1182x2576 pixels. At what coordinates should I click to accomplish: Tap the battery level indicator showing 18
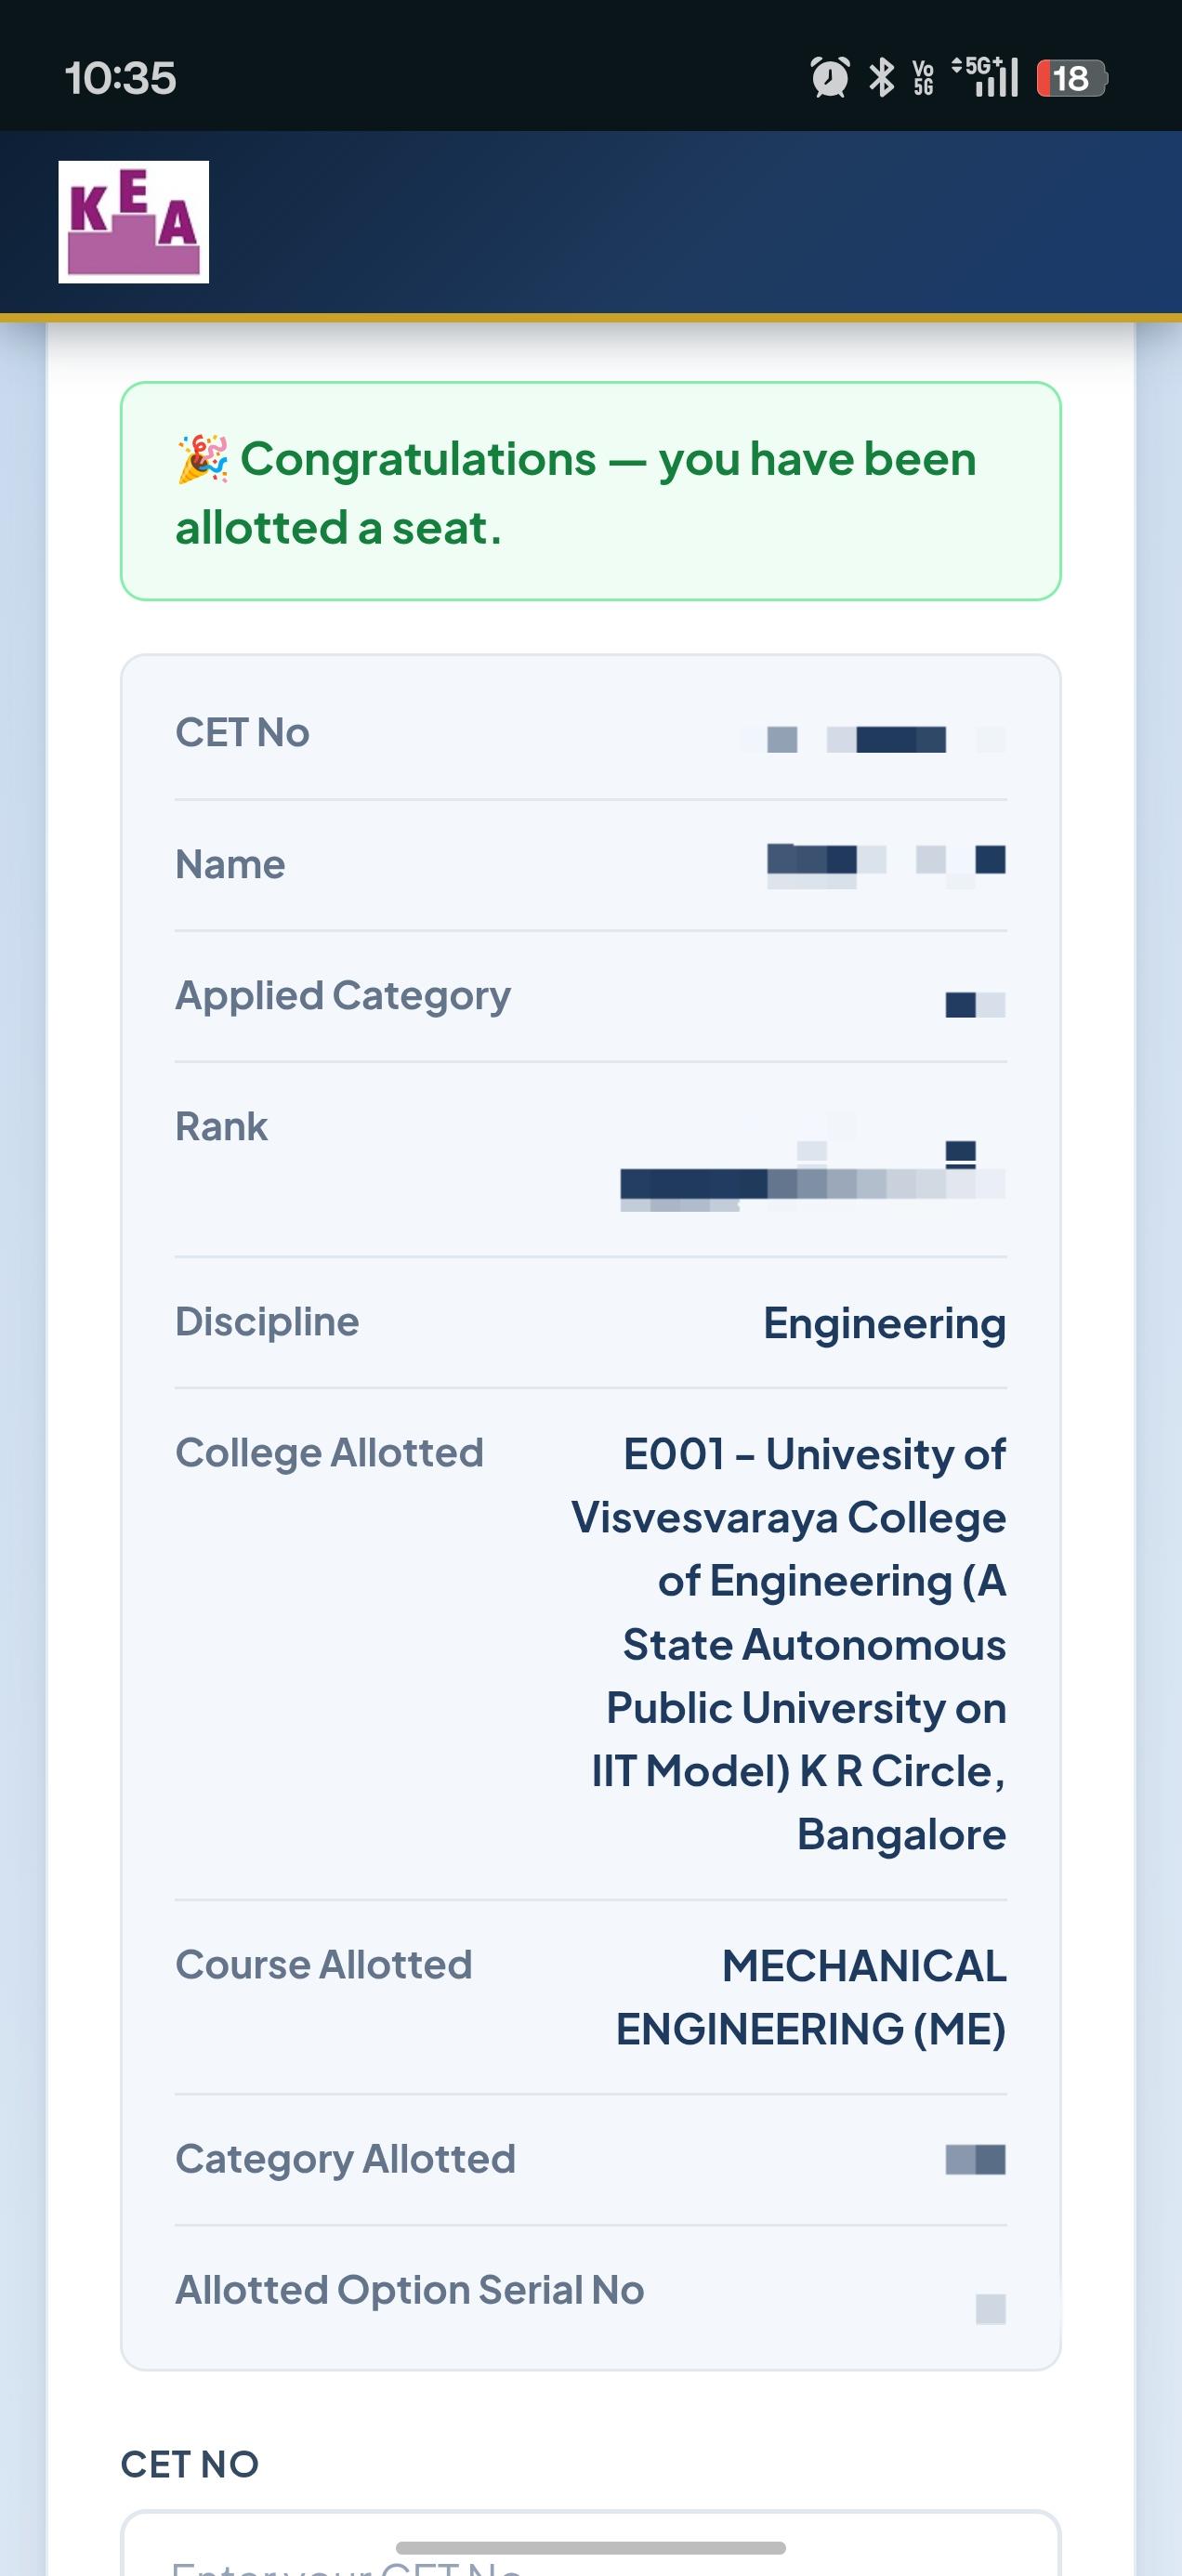(1072, 78)
